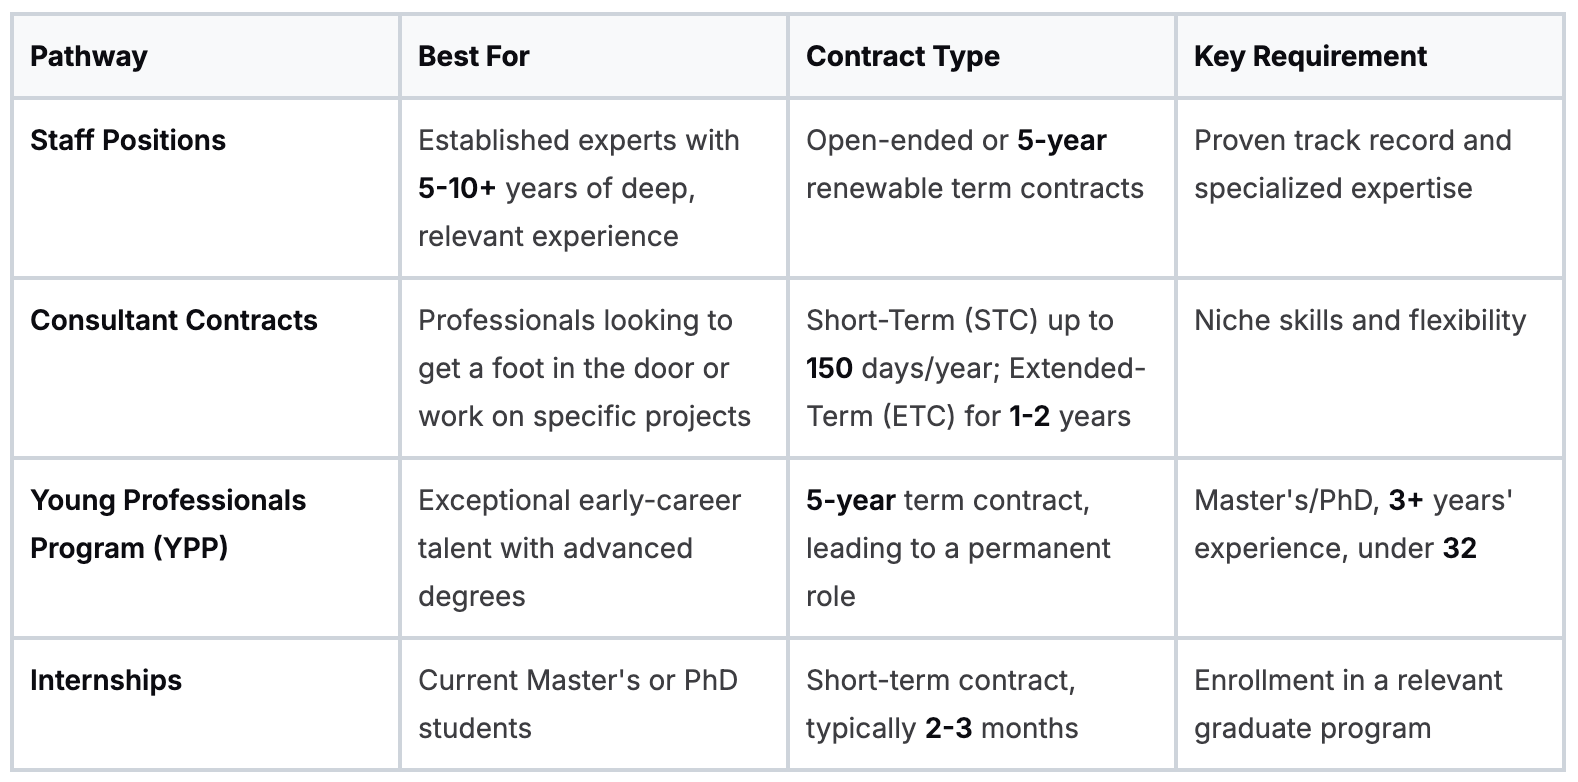Viewport: 1578px width, 782px height.
Task: Click the niche skills and flexibility cell
Action: (1370, 368)
